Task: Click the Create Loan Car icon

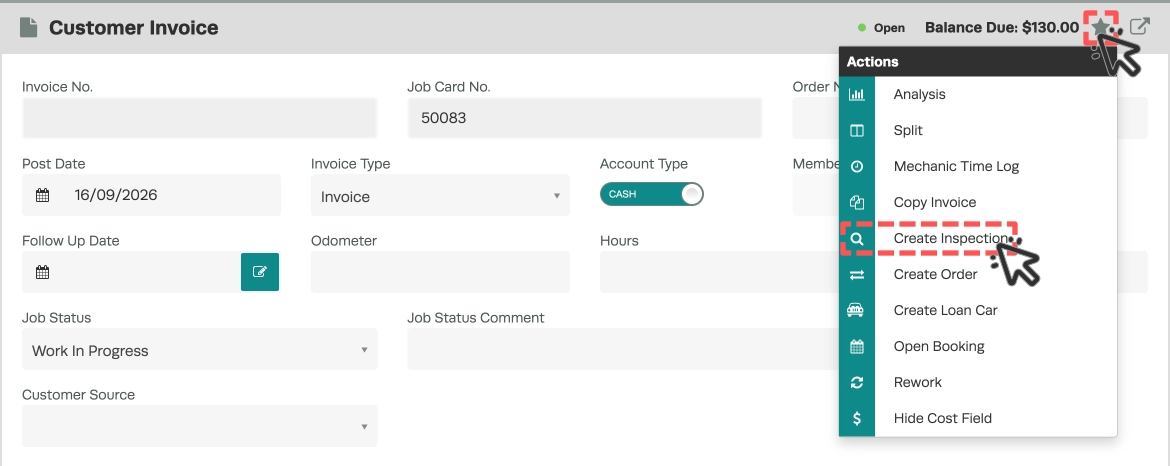Action: click(857, 310)
